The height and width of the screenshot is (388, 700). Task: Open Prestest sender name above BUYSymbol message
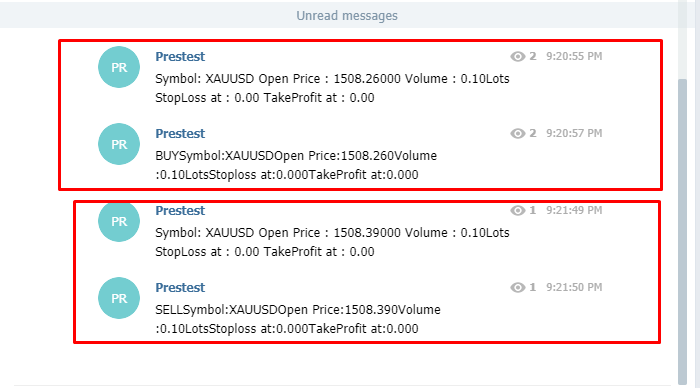[180, 134]
